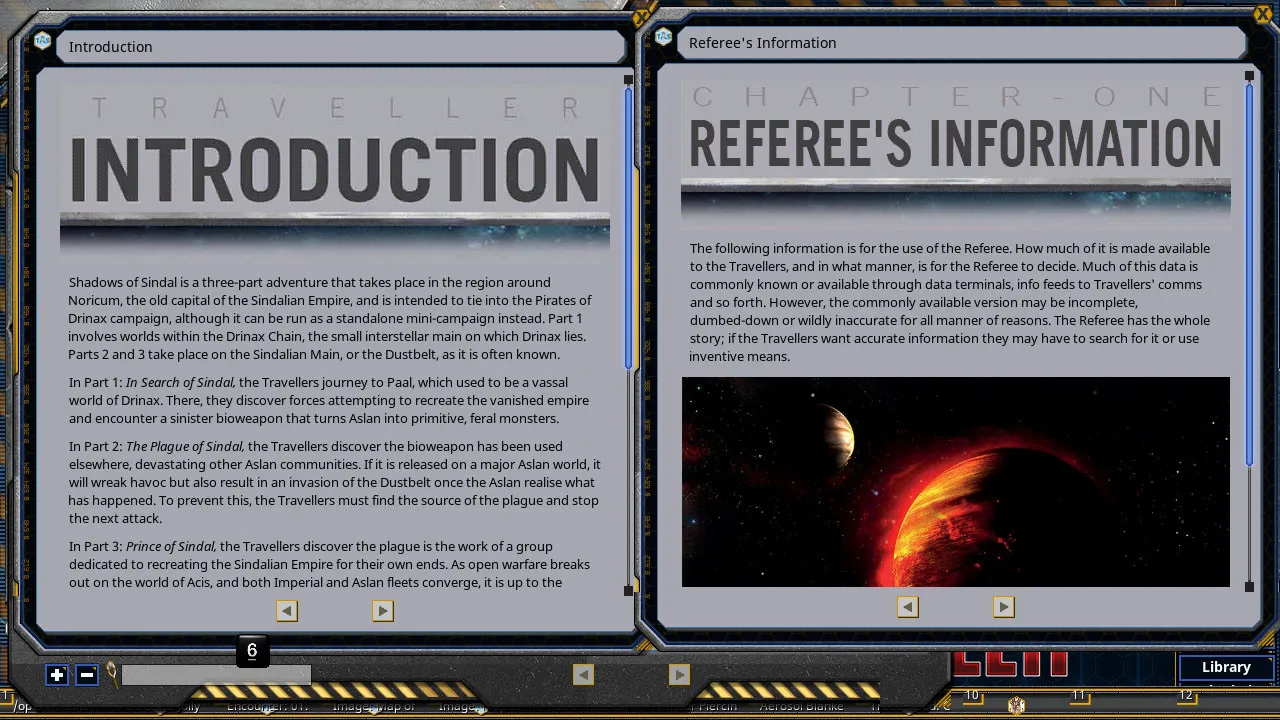Click the bottom-bar right arrow button
The width and height of the screenshot is (1280, 720).
tap(679, 675)
